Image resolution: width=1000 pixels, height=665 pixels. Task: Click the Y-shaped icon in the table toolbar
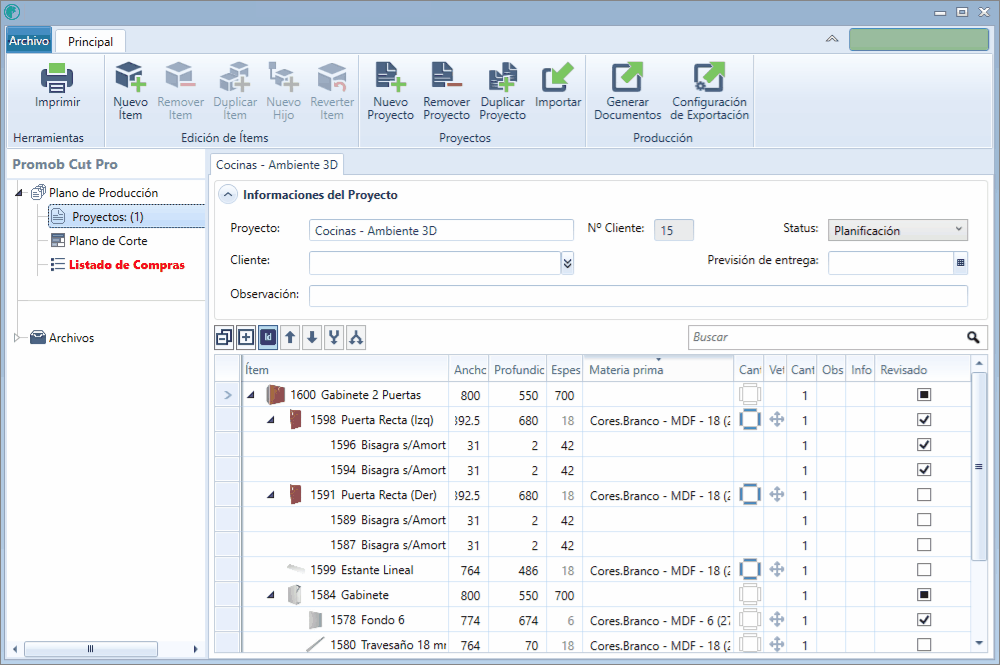(x=334, y=337)
